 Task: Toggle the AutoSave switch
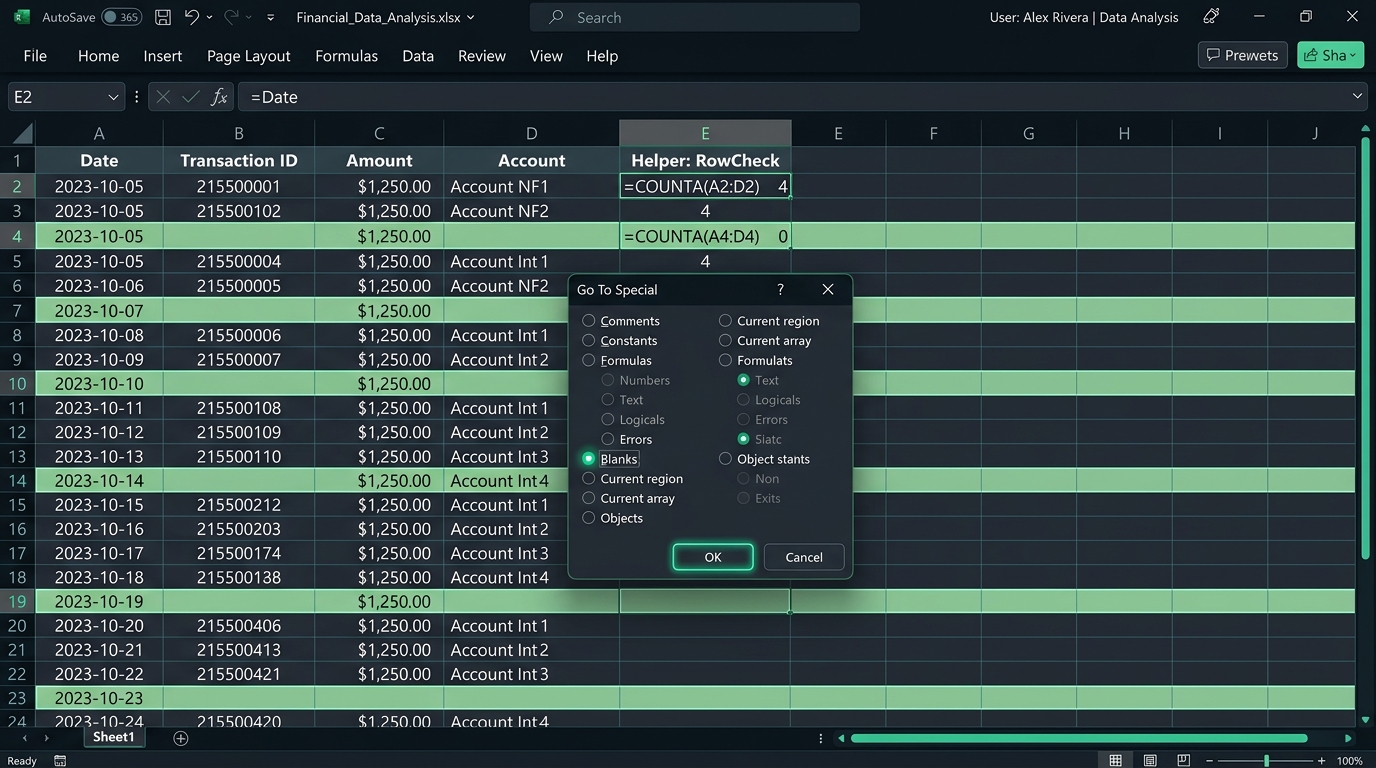[122, 17]
